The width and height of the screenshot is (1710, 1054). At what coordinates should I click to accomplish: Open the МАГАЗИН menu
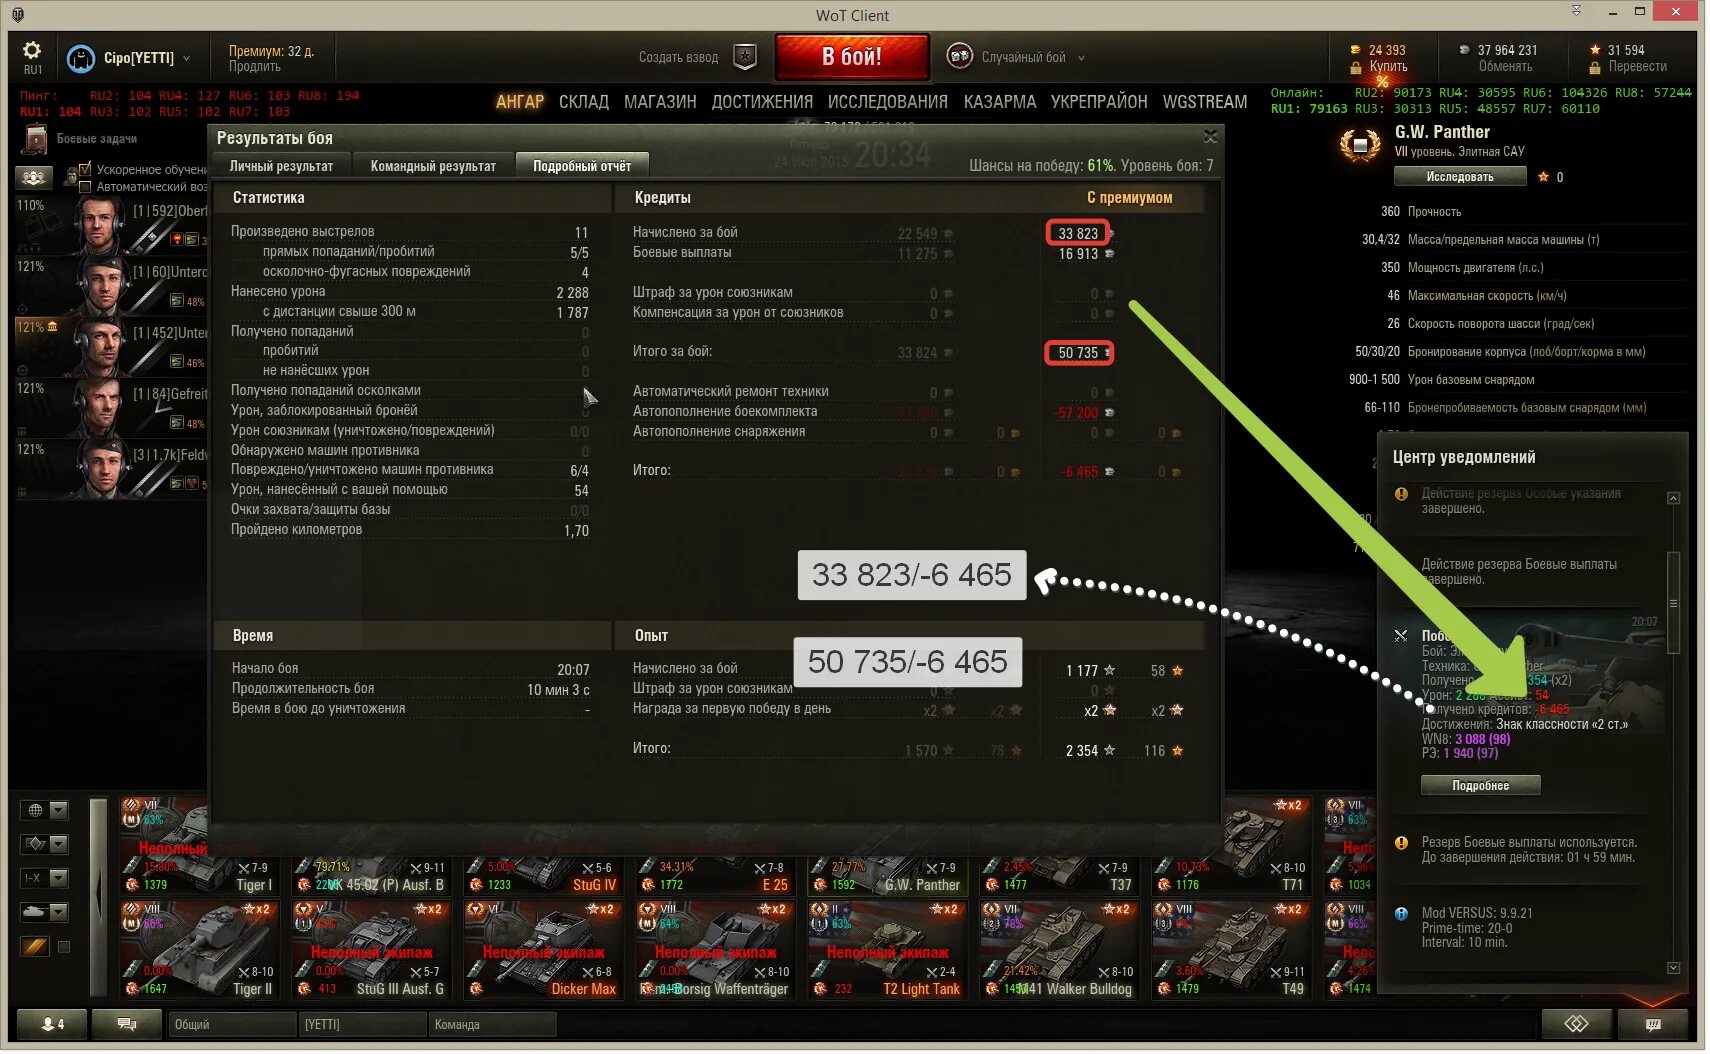pyautogui.click(x=660, y=102)
